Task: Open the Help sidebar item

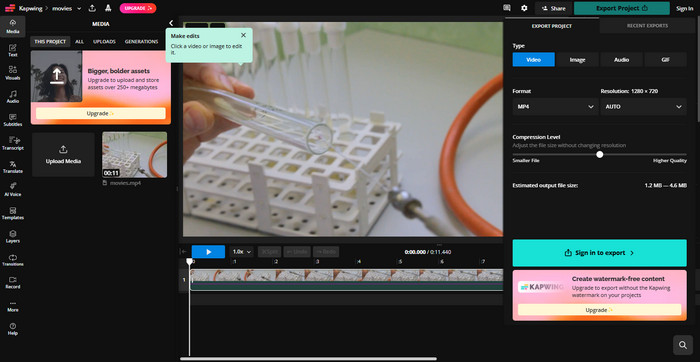Action: tap(12, 329)
